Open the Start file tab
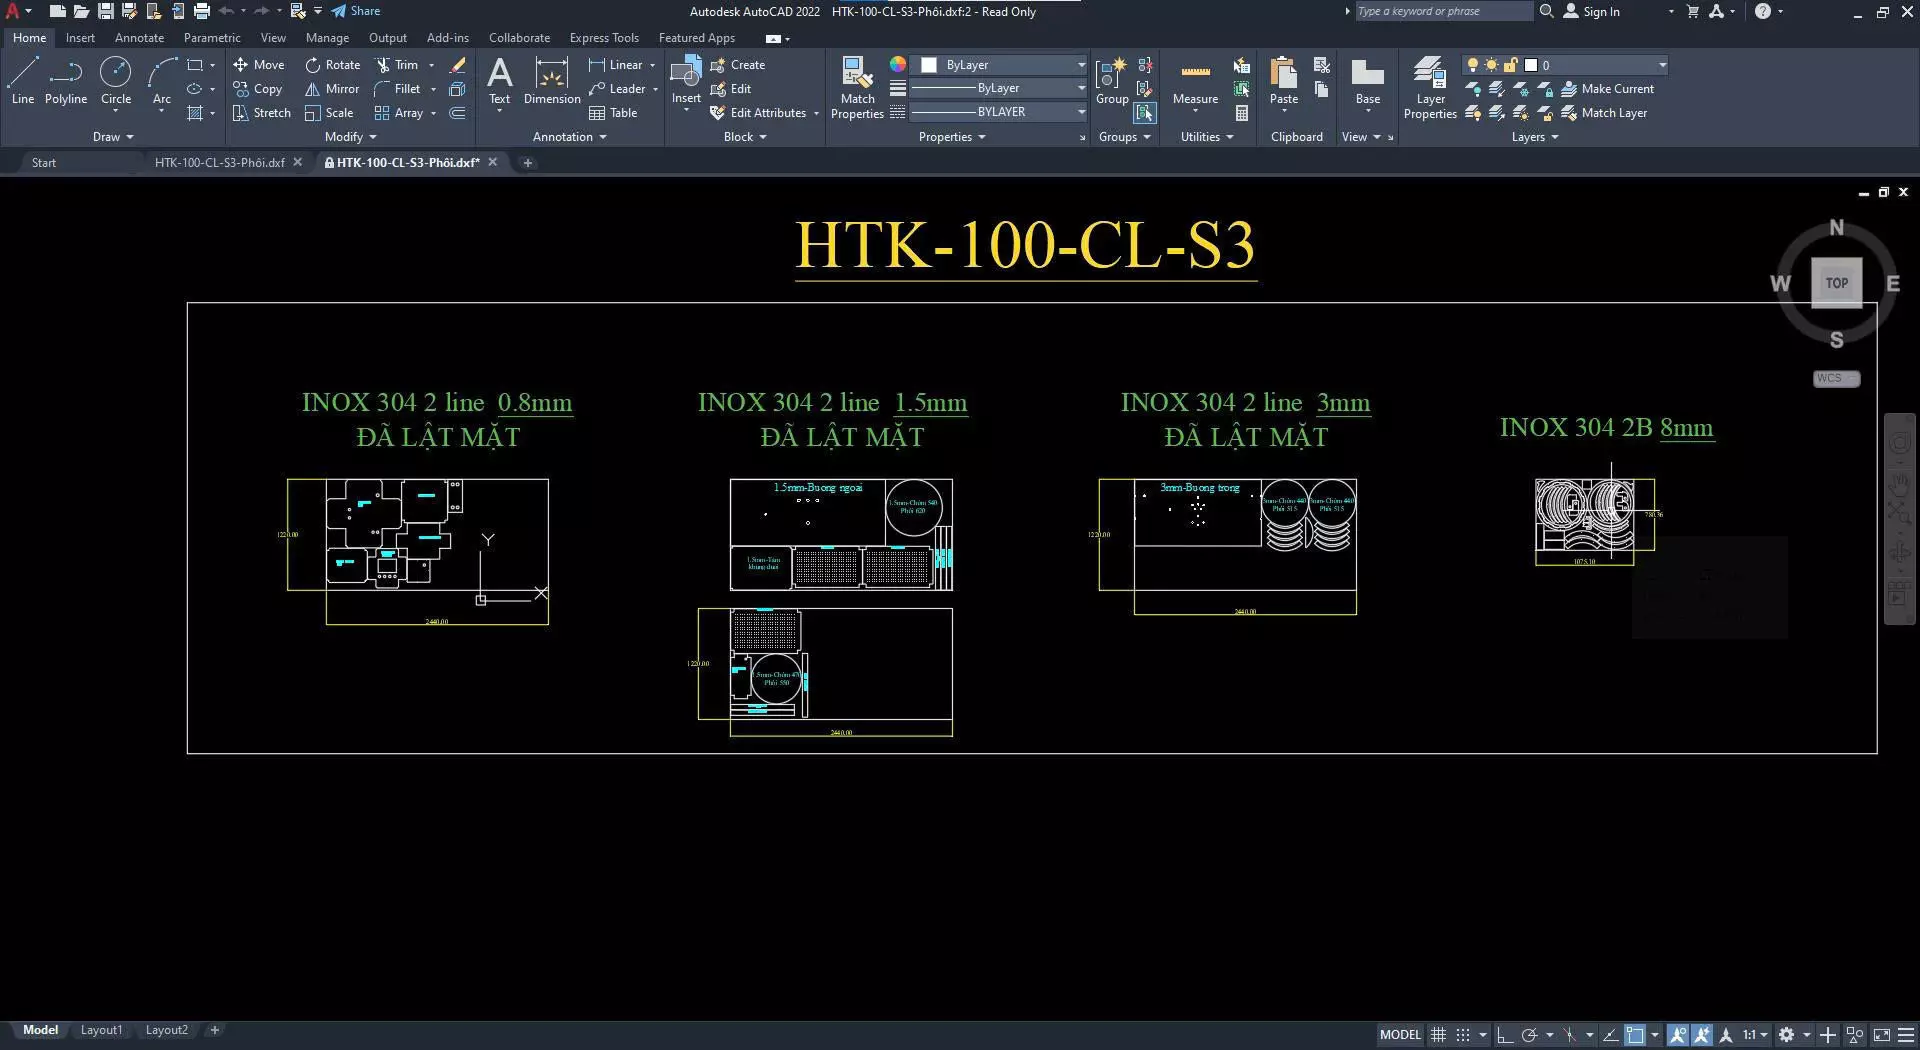 (44, 163)
